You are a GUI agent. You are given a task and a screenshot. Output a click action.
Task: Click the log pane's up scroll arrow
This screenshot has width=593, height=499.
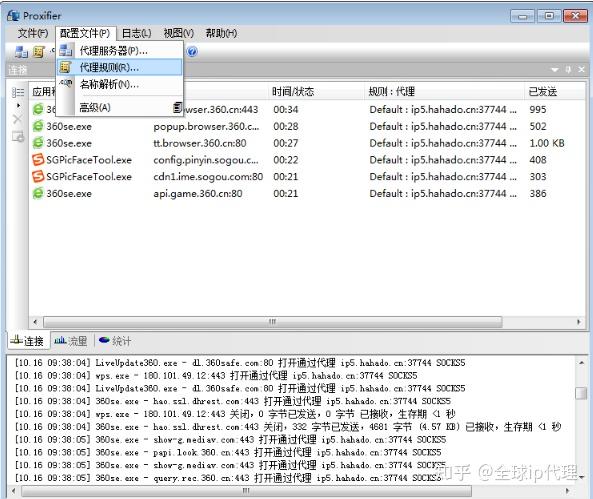pyautogui.click(x=581, y=363)
